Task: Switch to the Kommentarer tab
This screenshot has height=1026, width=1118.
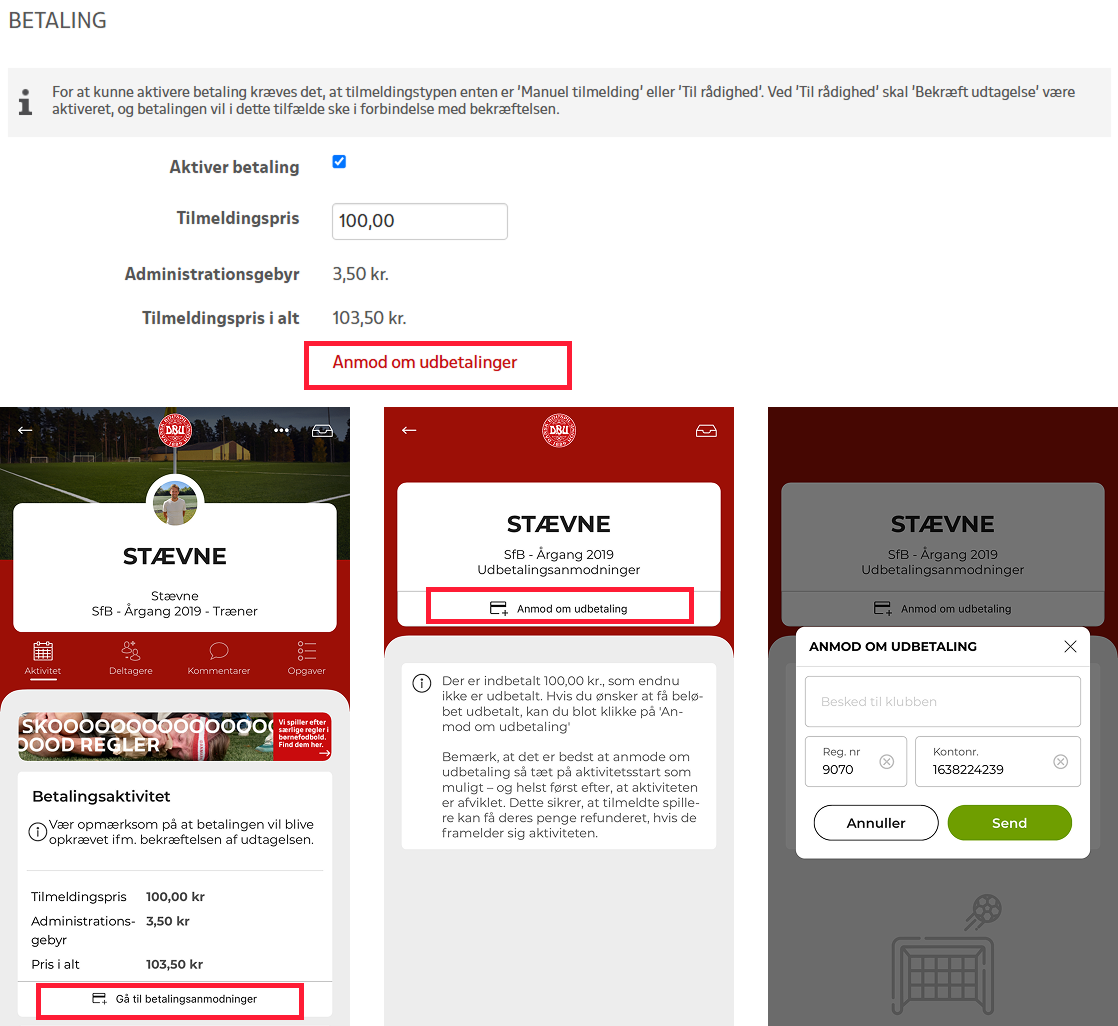Action: 218,658
